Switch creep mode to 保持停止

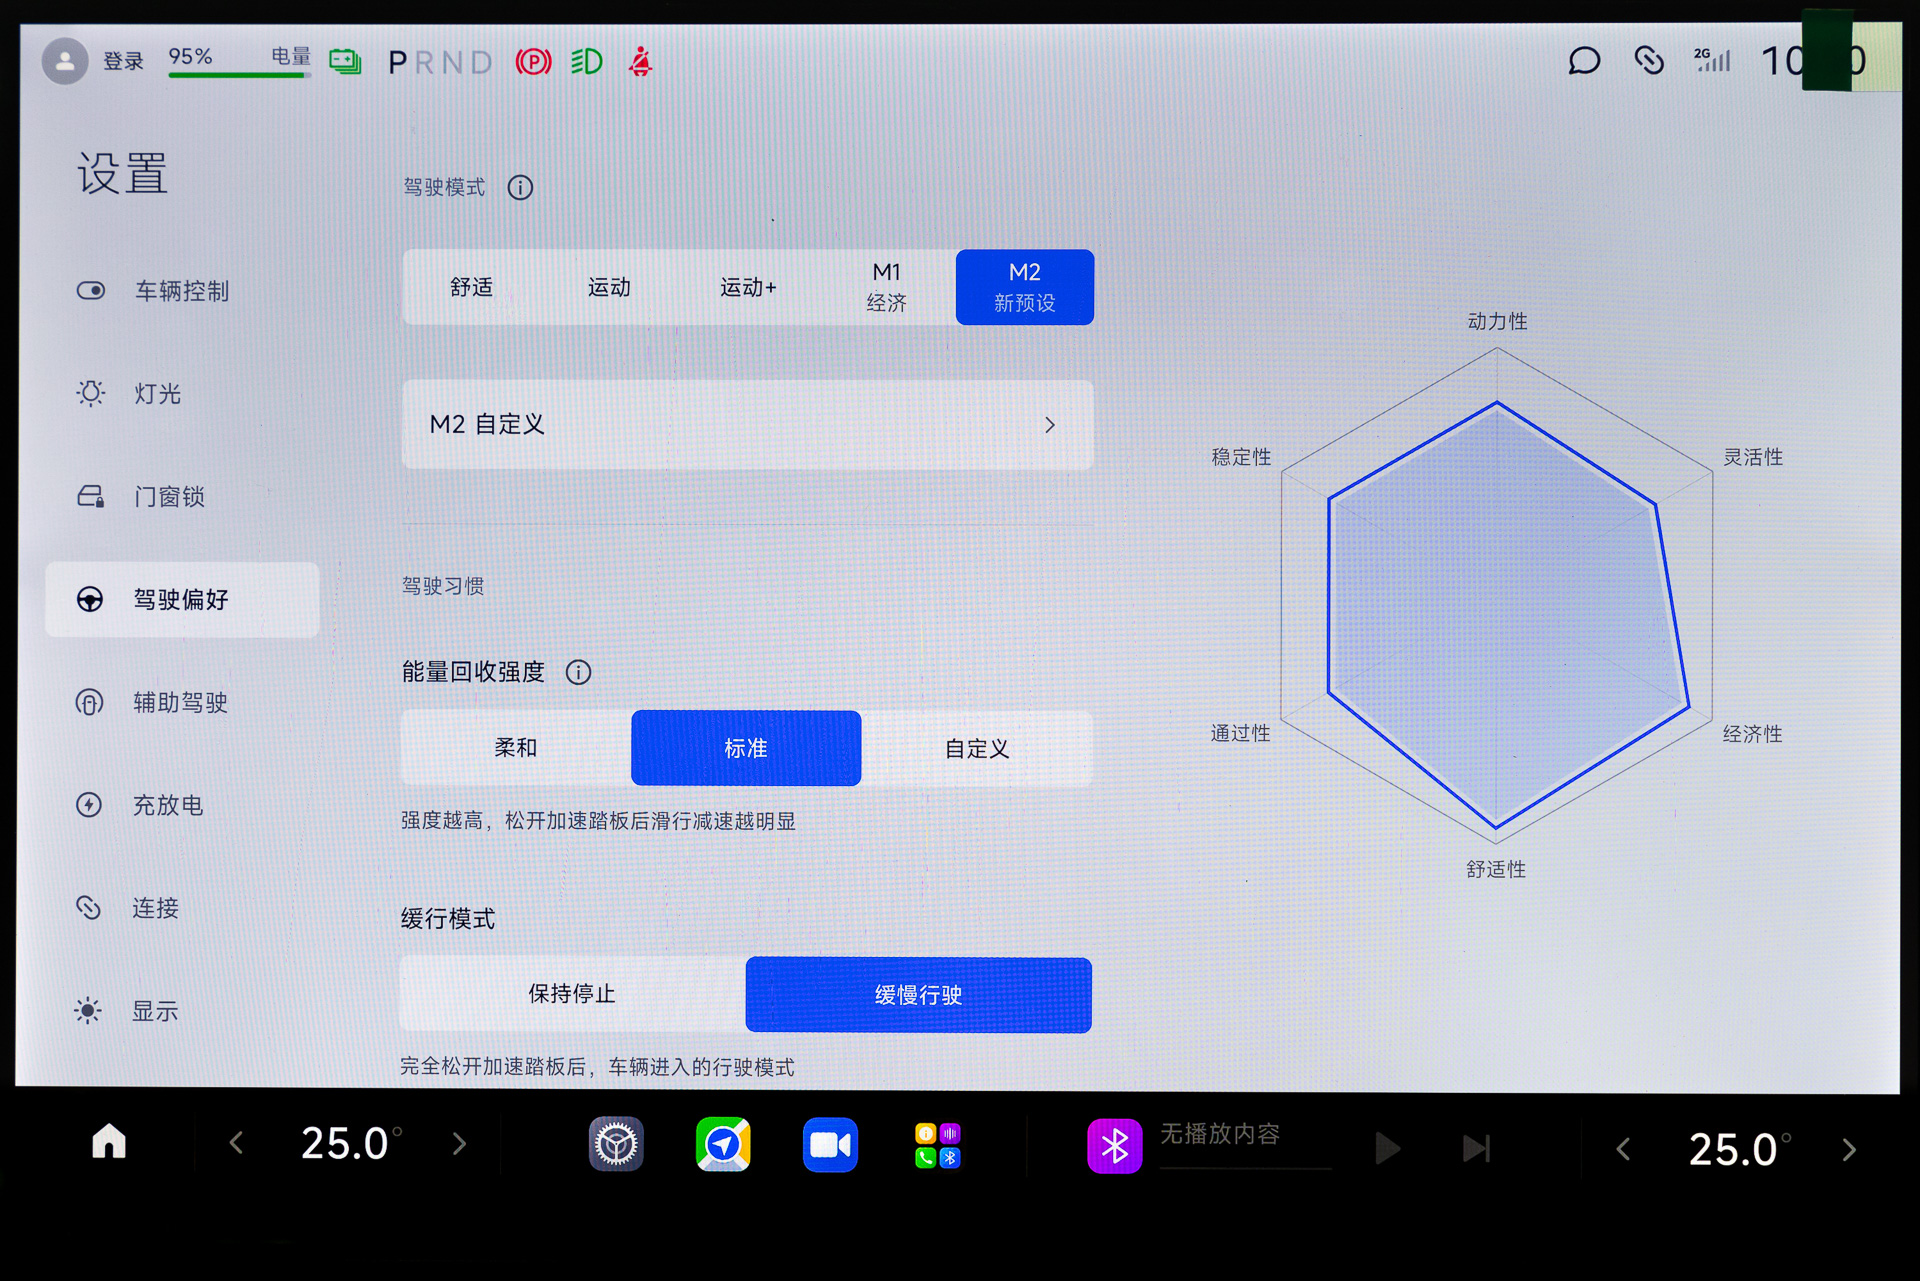pos(572,994)
